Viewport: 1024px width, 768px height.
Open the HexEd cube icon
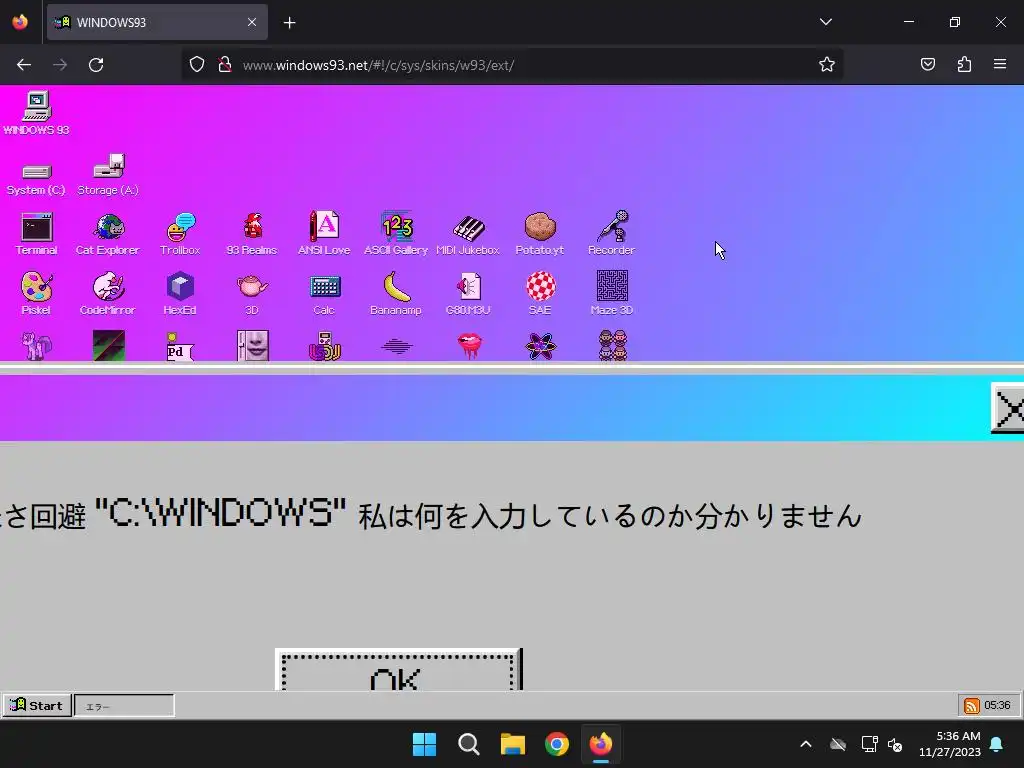[x=180, y=294]
